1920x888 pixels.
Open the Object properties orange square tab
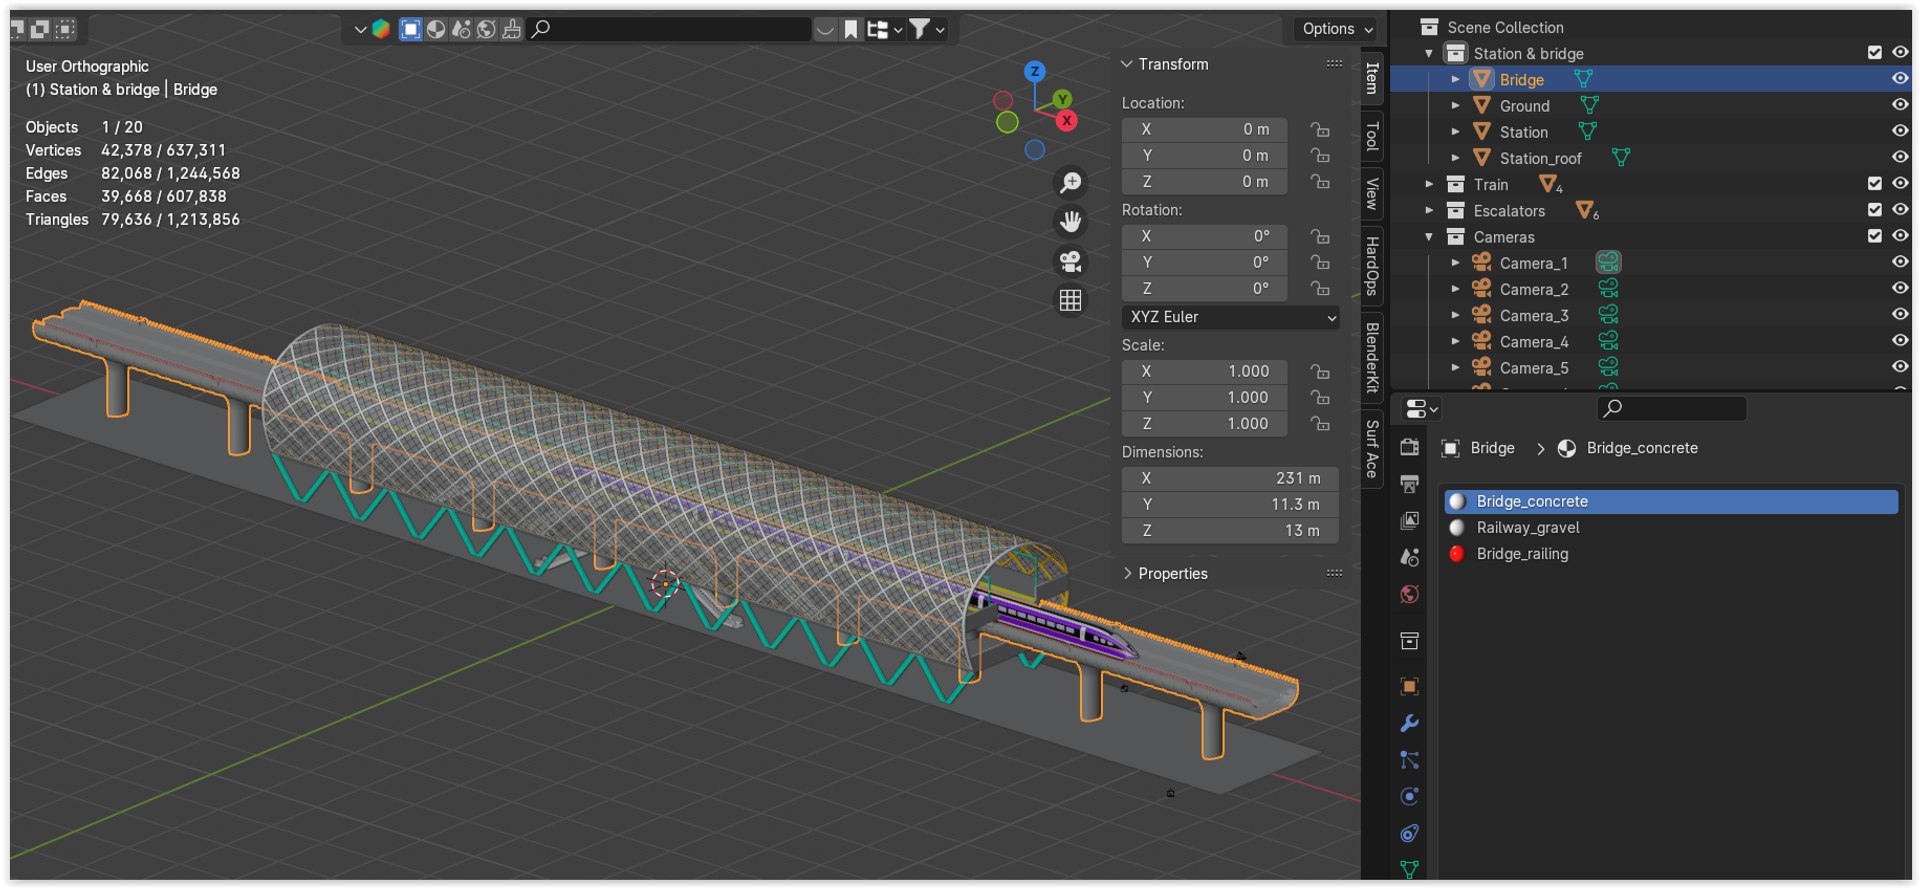1410,686
